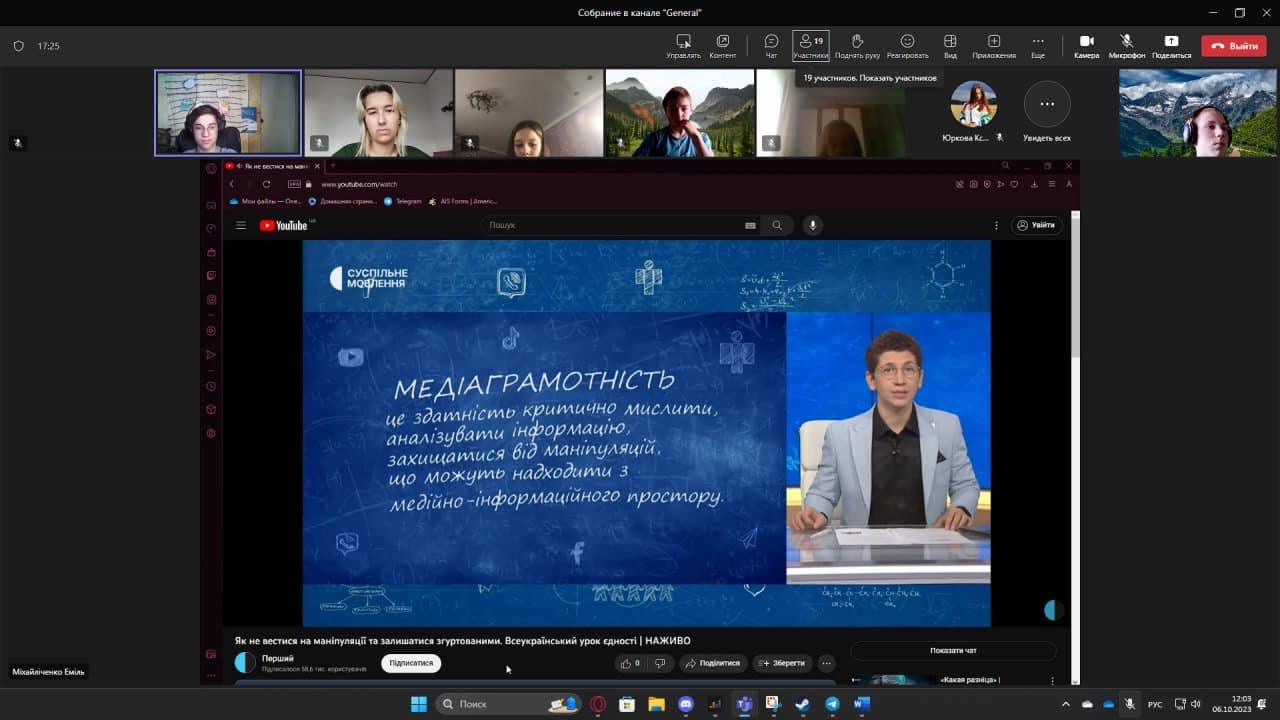The width and height of the screenshot is (1280, 720).
Task: Click the YouTube search magnifier button
Action: [x=777, y=225]
